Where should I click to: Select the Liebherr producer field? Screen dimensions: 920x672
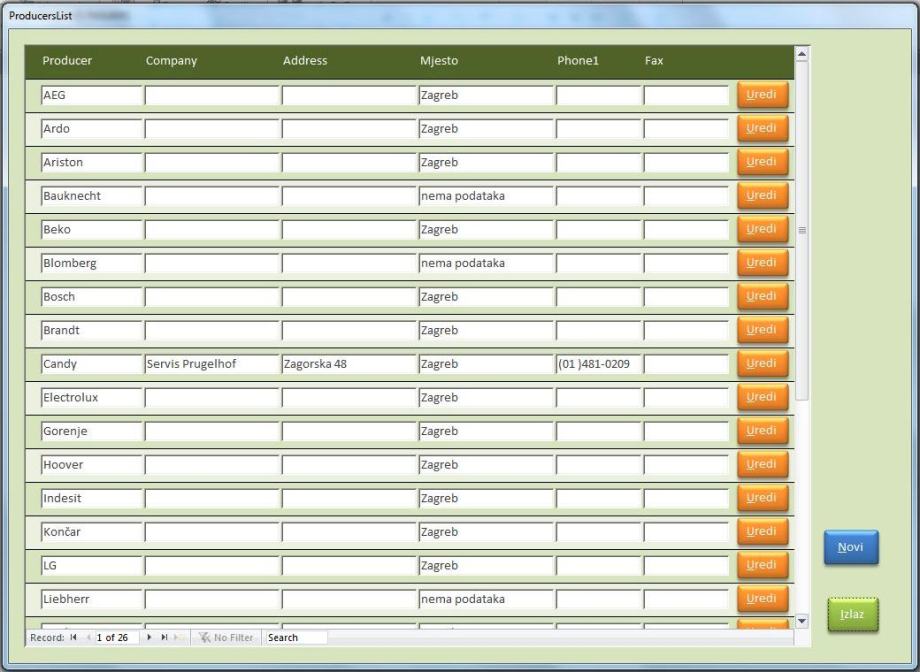click(92, 599)
